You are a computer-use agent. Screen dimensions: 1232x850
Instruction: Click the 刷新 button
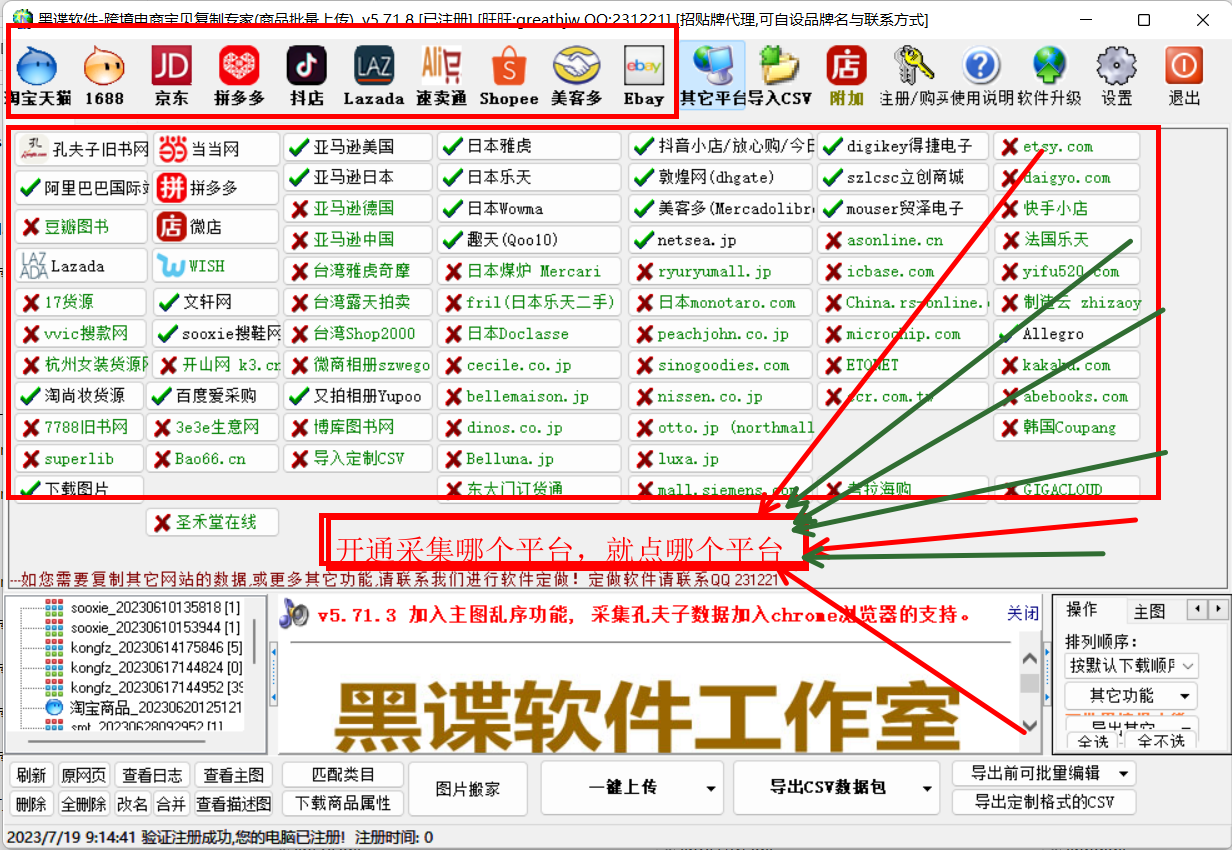pyautogui.click(x=32, y=775)
